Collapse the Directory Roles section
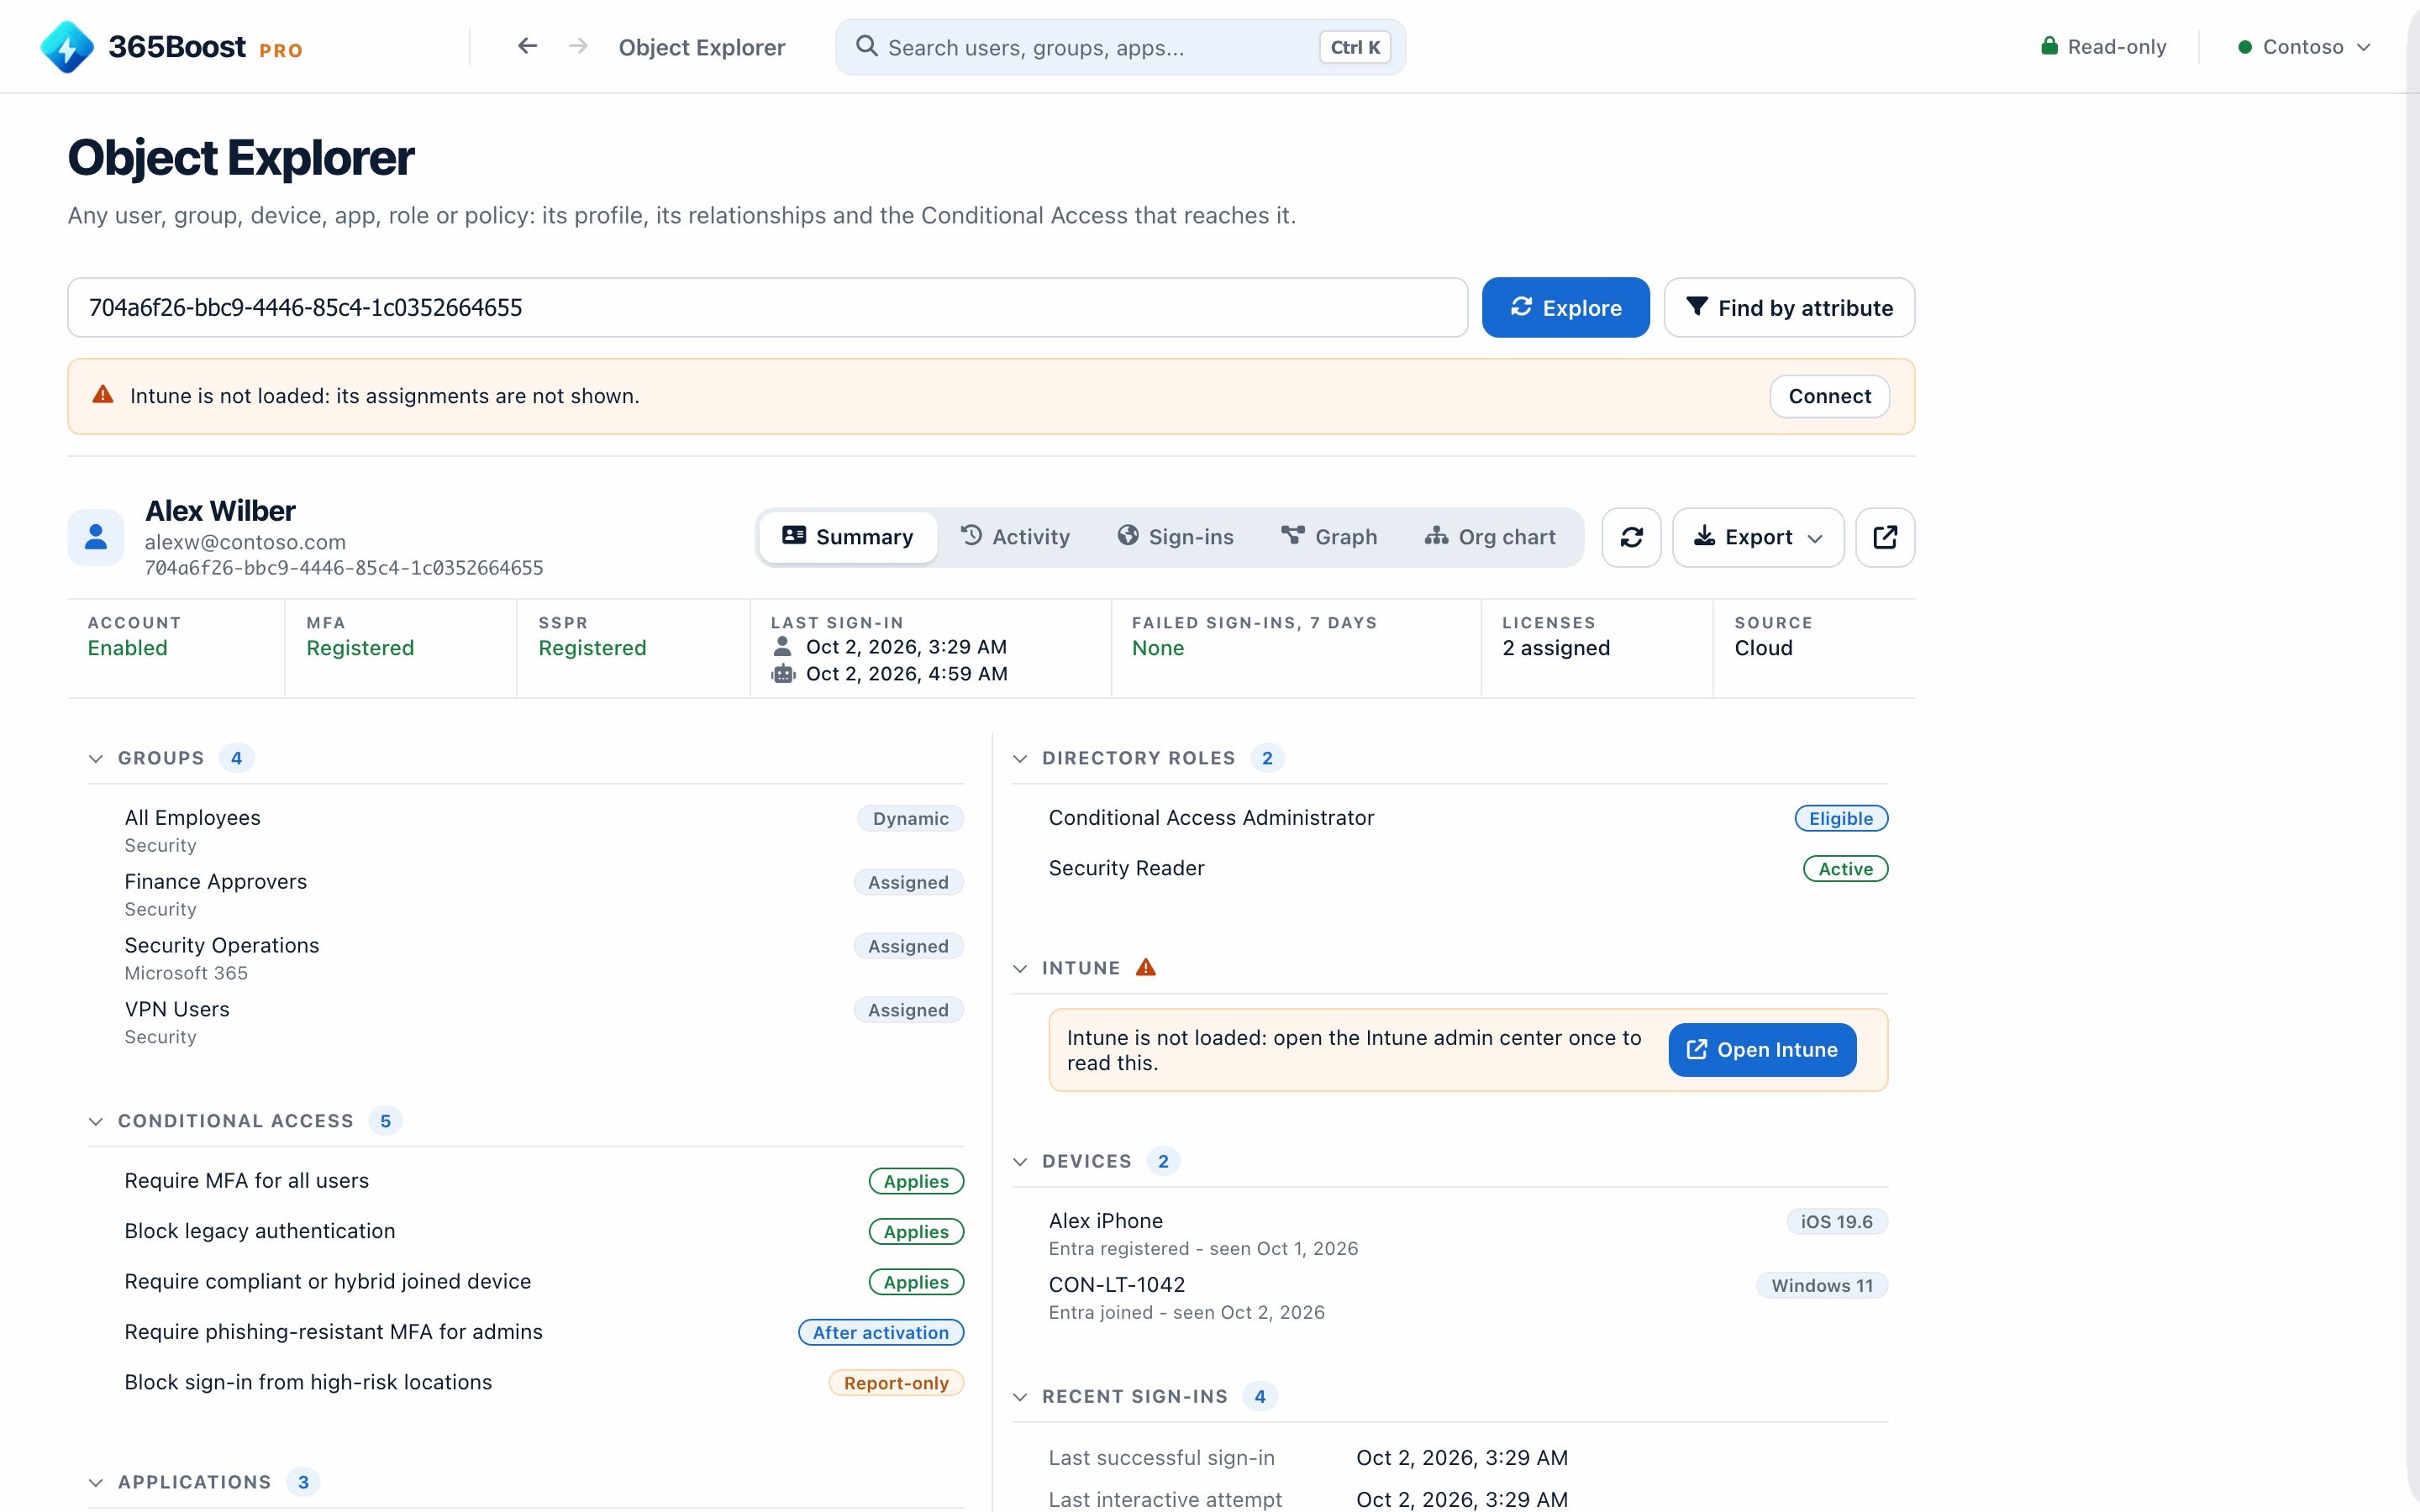 click(x=1020, y=758)
